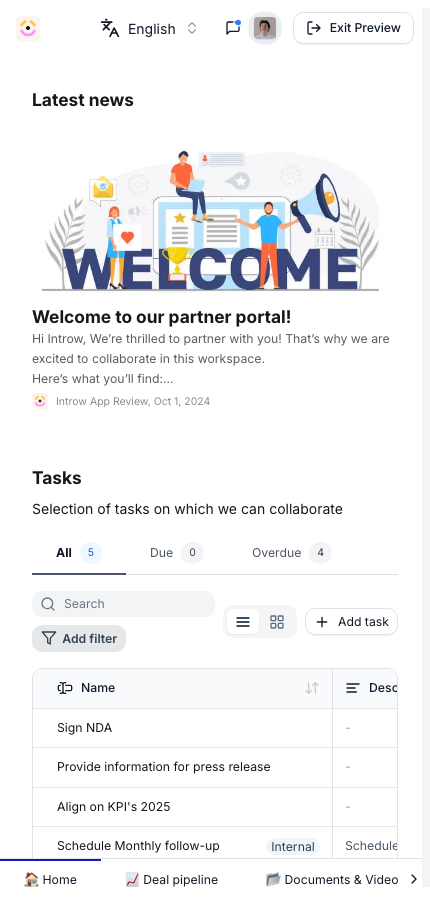Select the Overdue tasks tab

292,553
